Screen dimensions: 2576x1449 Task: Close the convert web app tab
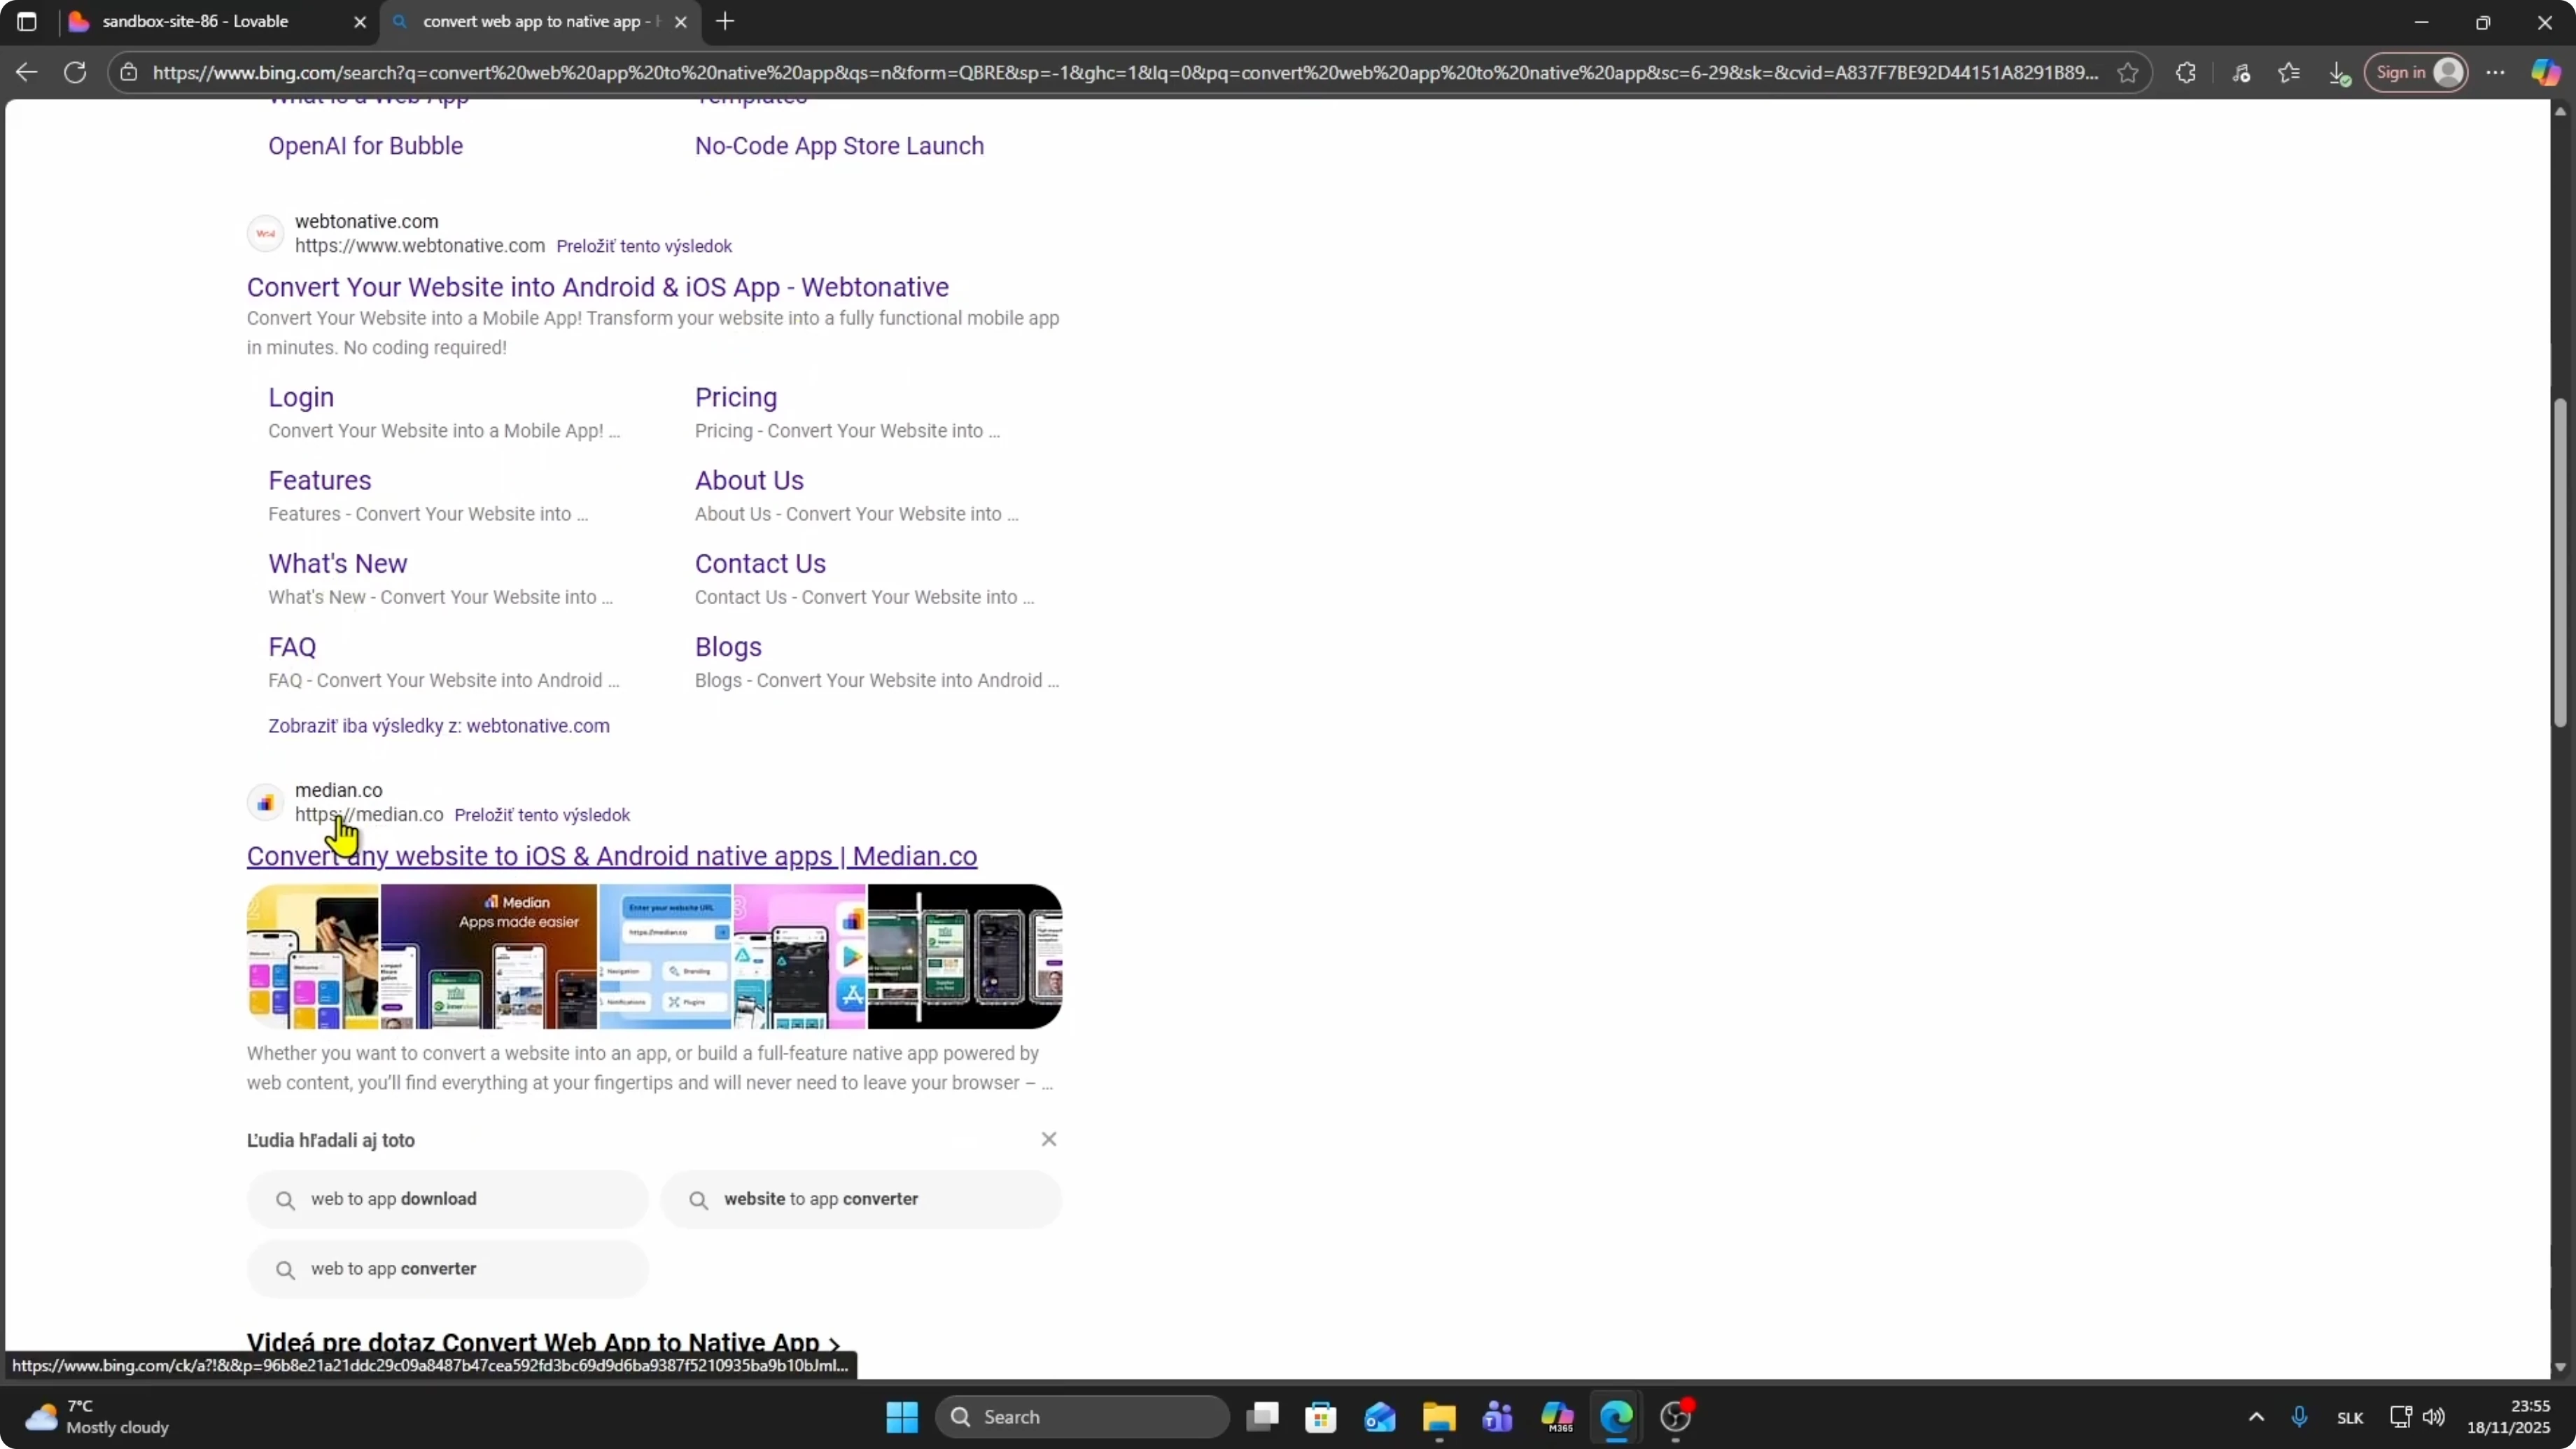681,22
